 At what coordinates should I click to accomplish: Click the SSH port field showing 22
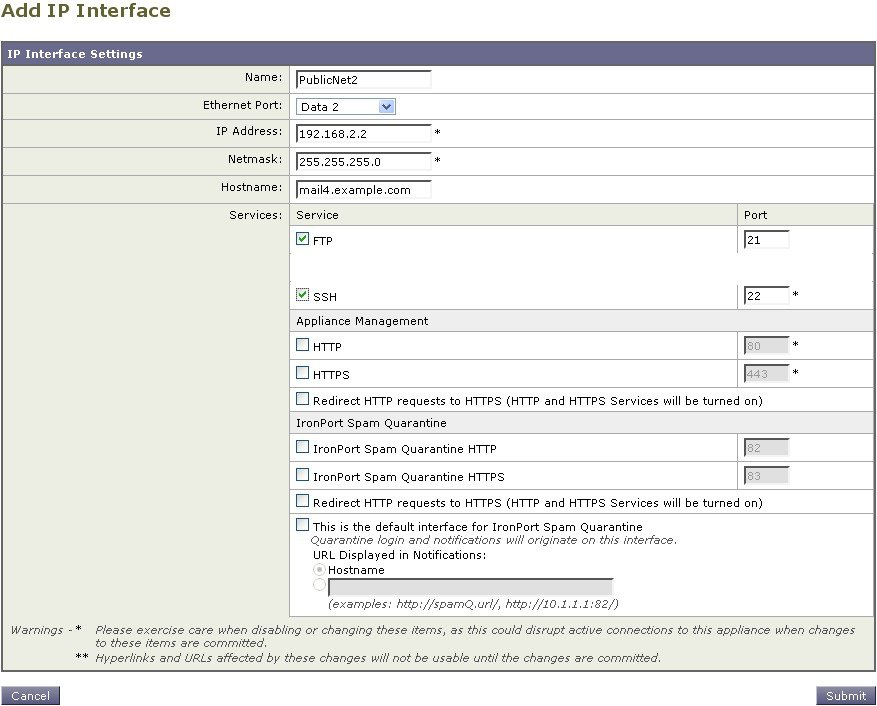765,294
